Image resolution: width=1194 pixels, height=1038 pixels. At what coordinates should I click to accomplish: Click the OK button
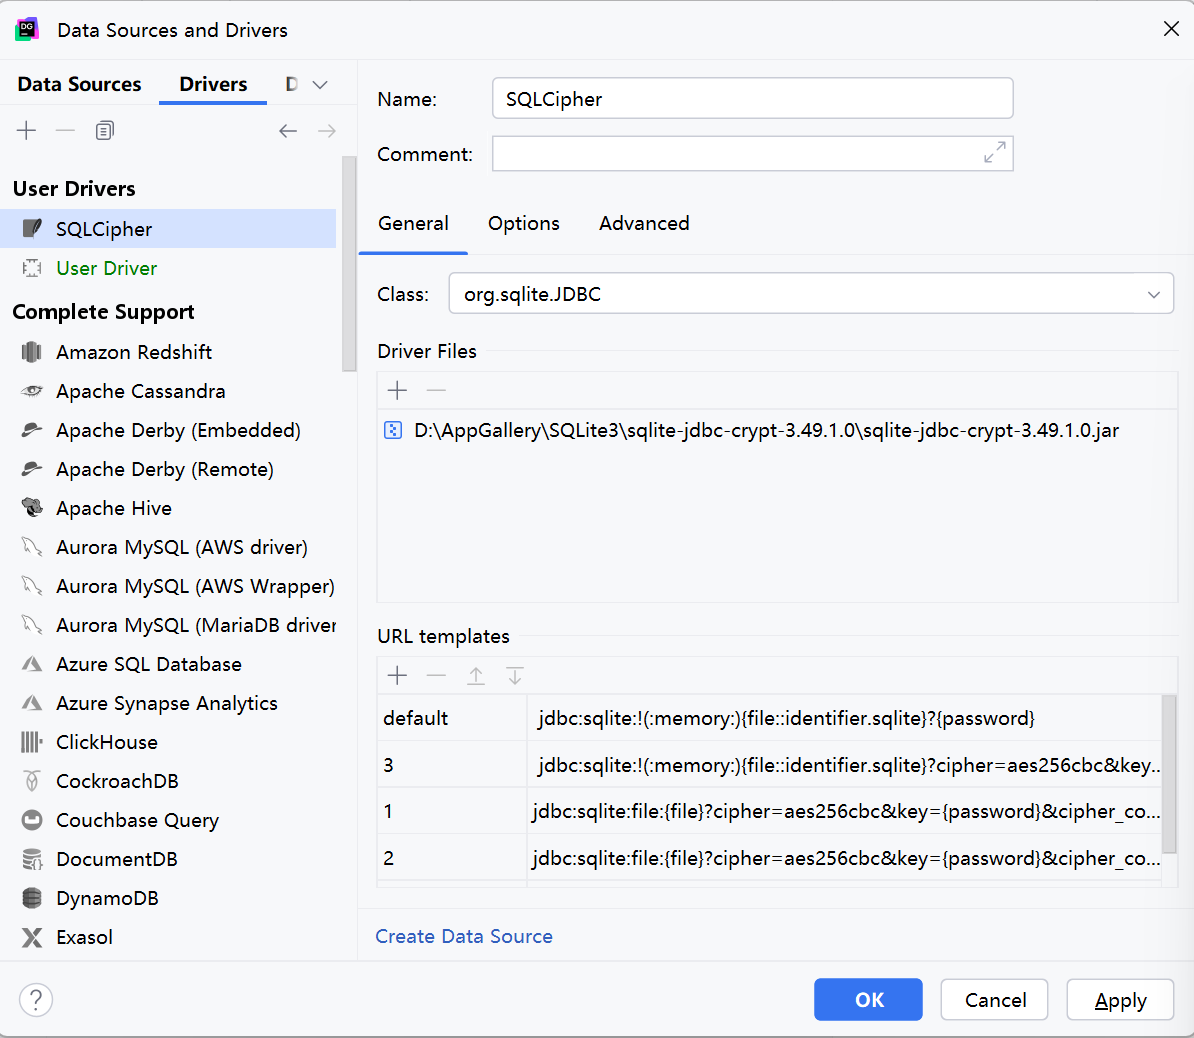[868, 999]
